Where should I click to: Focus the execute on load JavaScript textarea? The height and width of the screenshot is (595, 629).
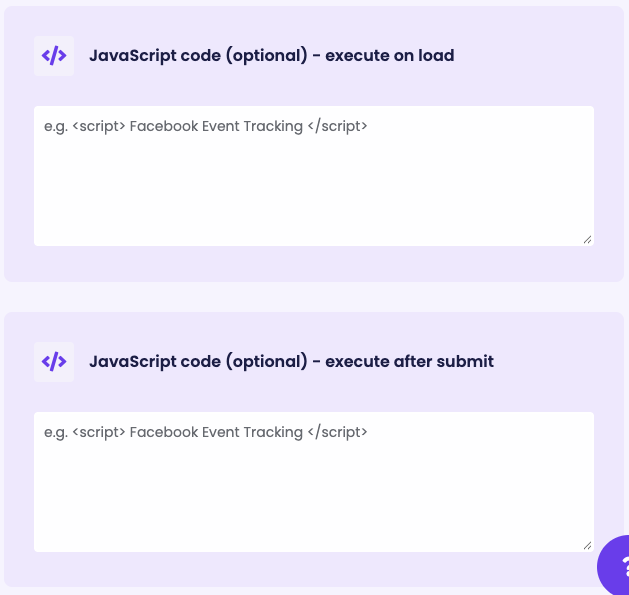coord(314,176)
